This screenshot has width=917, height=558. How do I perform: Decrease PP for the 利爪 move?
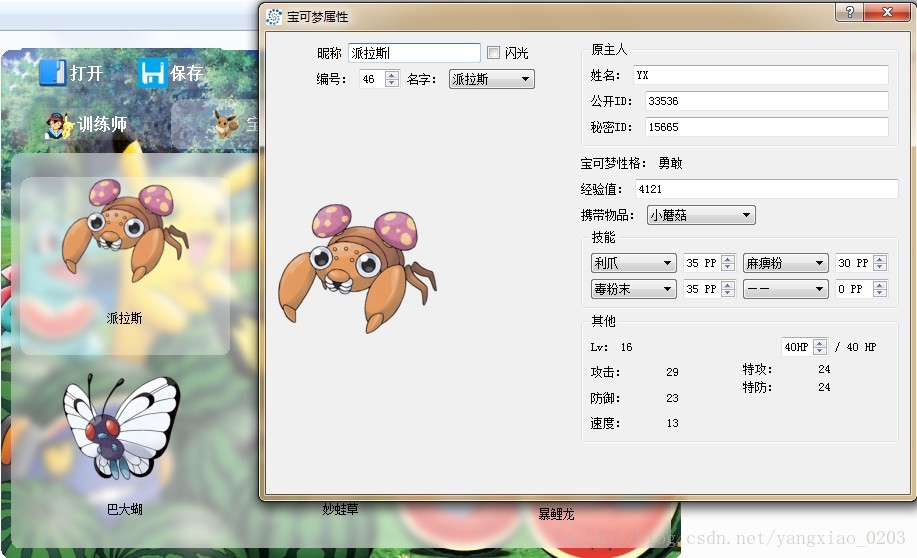coord(728,267)
